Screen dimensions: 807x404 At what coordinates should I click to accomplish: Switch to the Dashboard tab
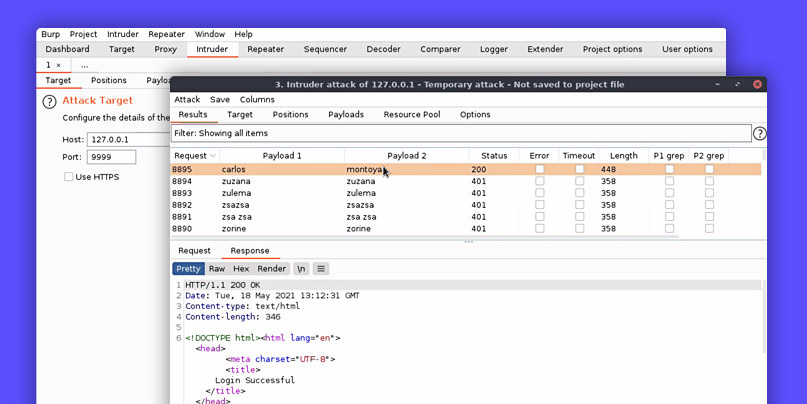(x=67, y=49)
